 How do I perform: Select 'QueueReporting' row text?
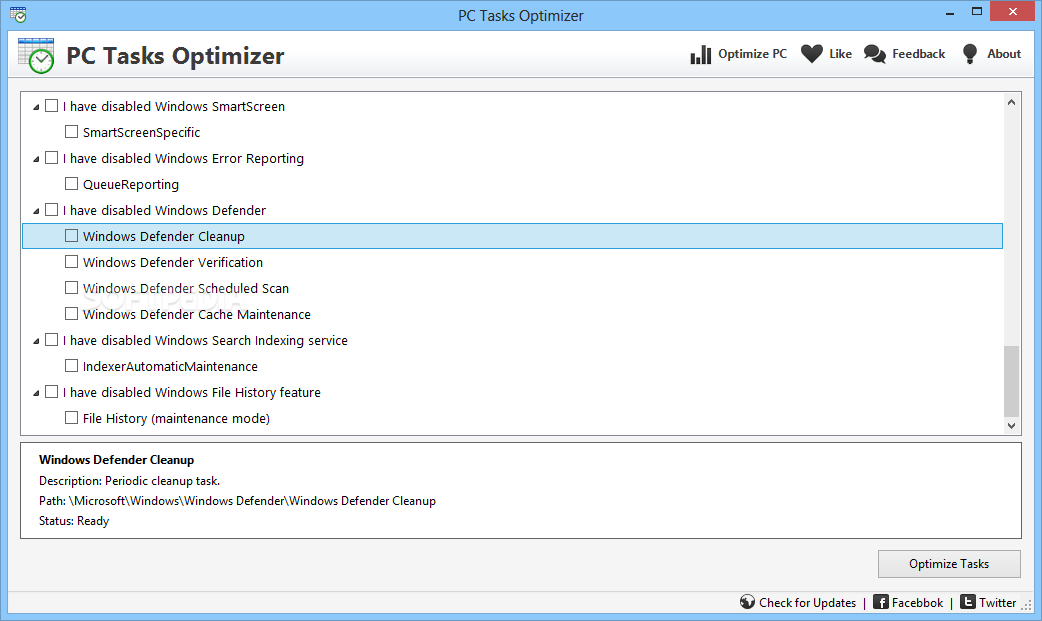click(131, 184)
